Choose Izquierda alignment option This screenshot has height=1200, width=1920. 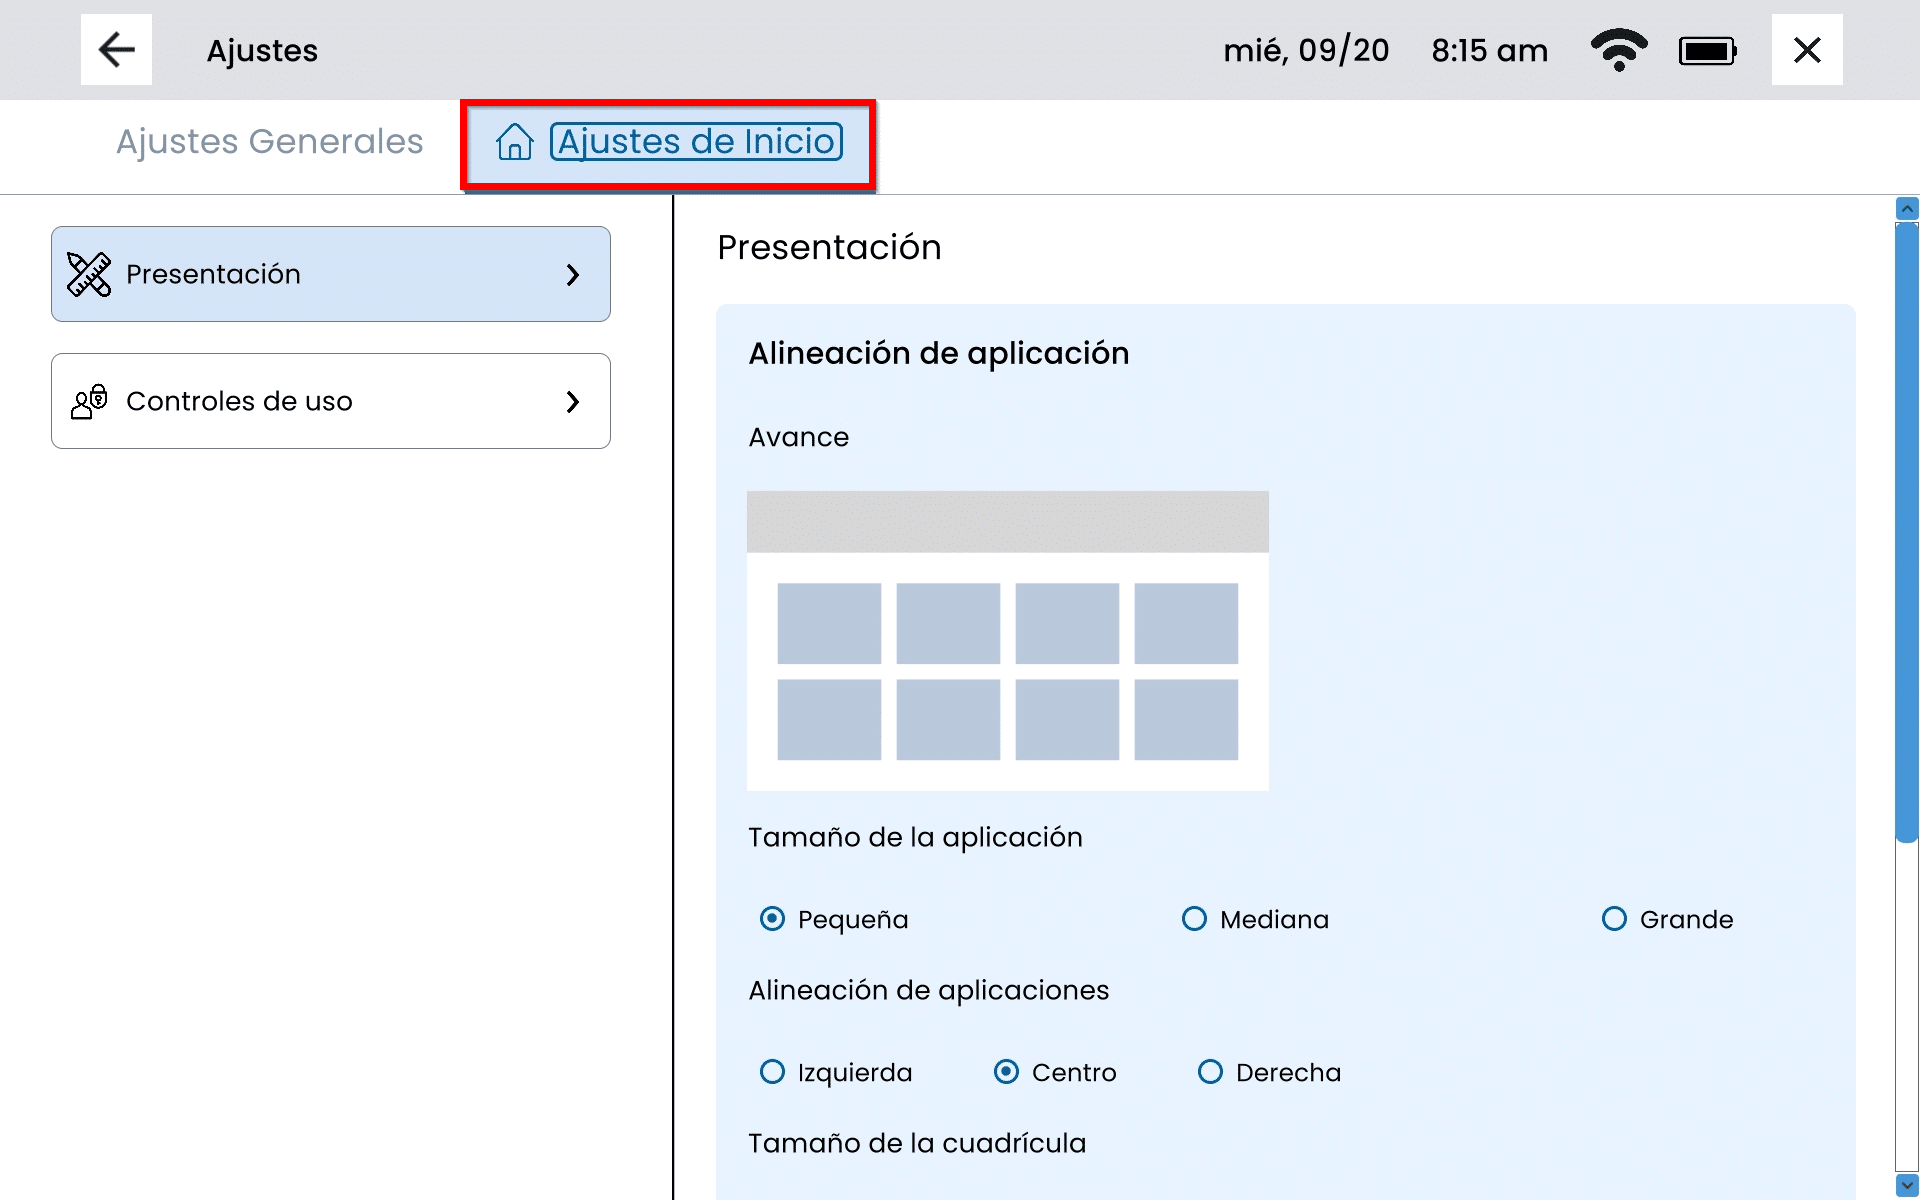pos(772,1071)
